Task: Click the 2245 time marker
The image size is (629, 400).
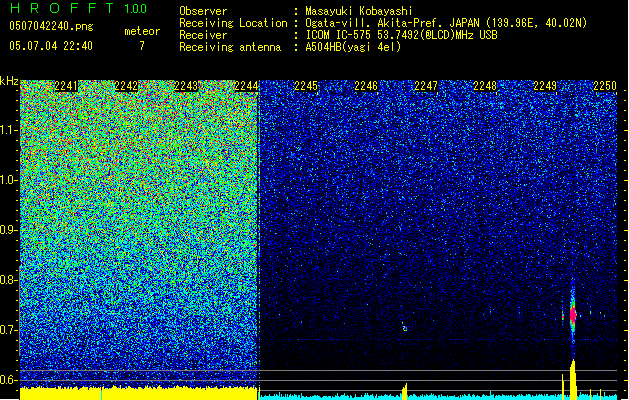Action: tap(306, 86)
